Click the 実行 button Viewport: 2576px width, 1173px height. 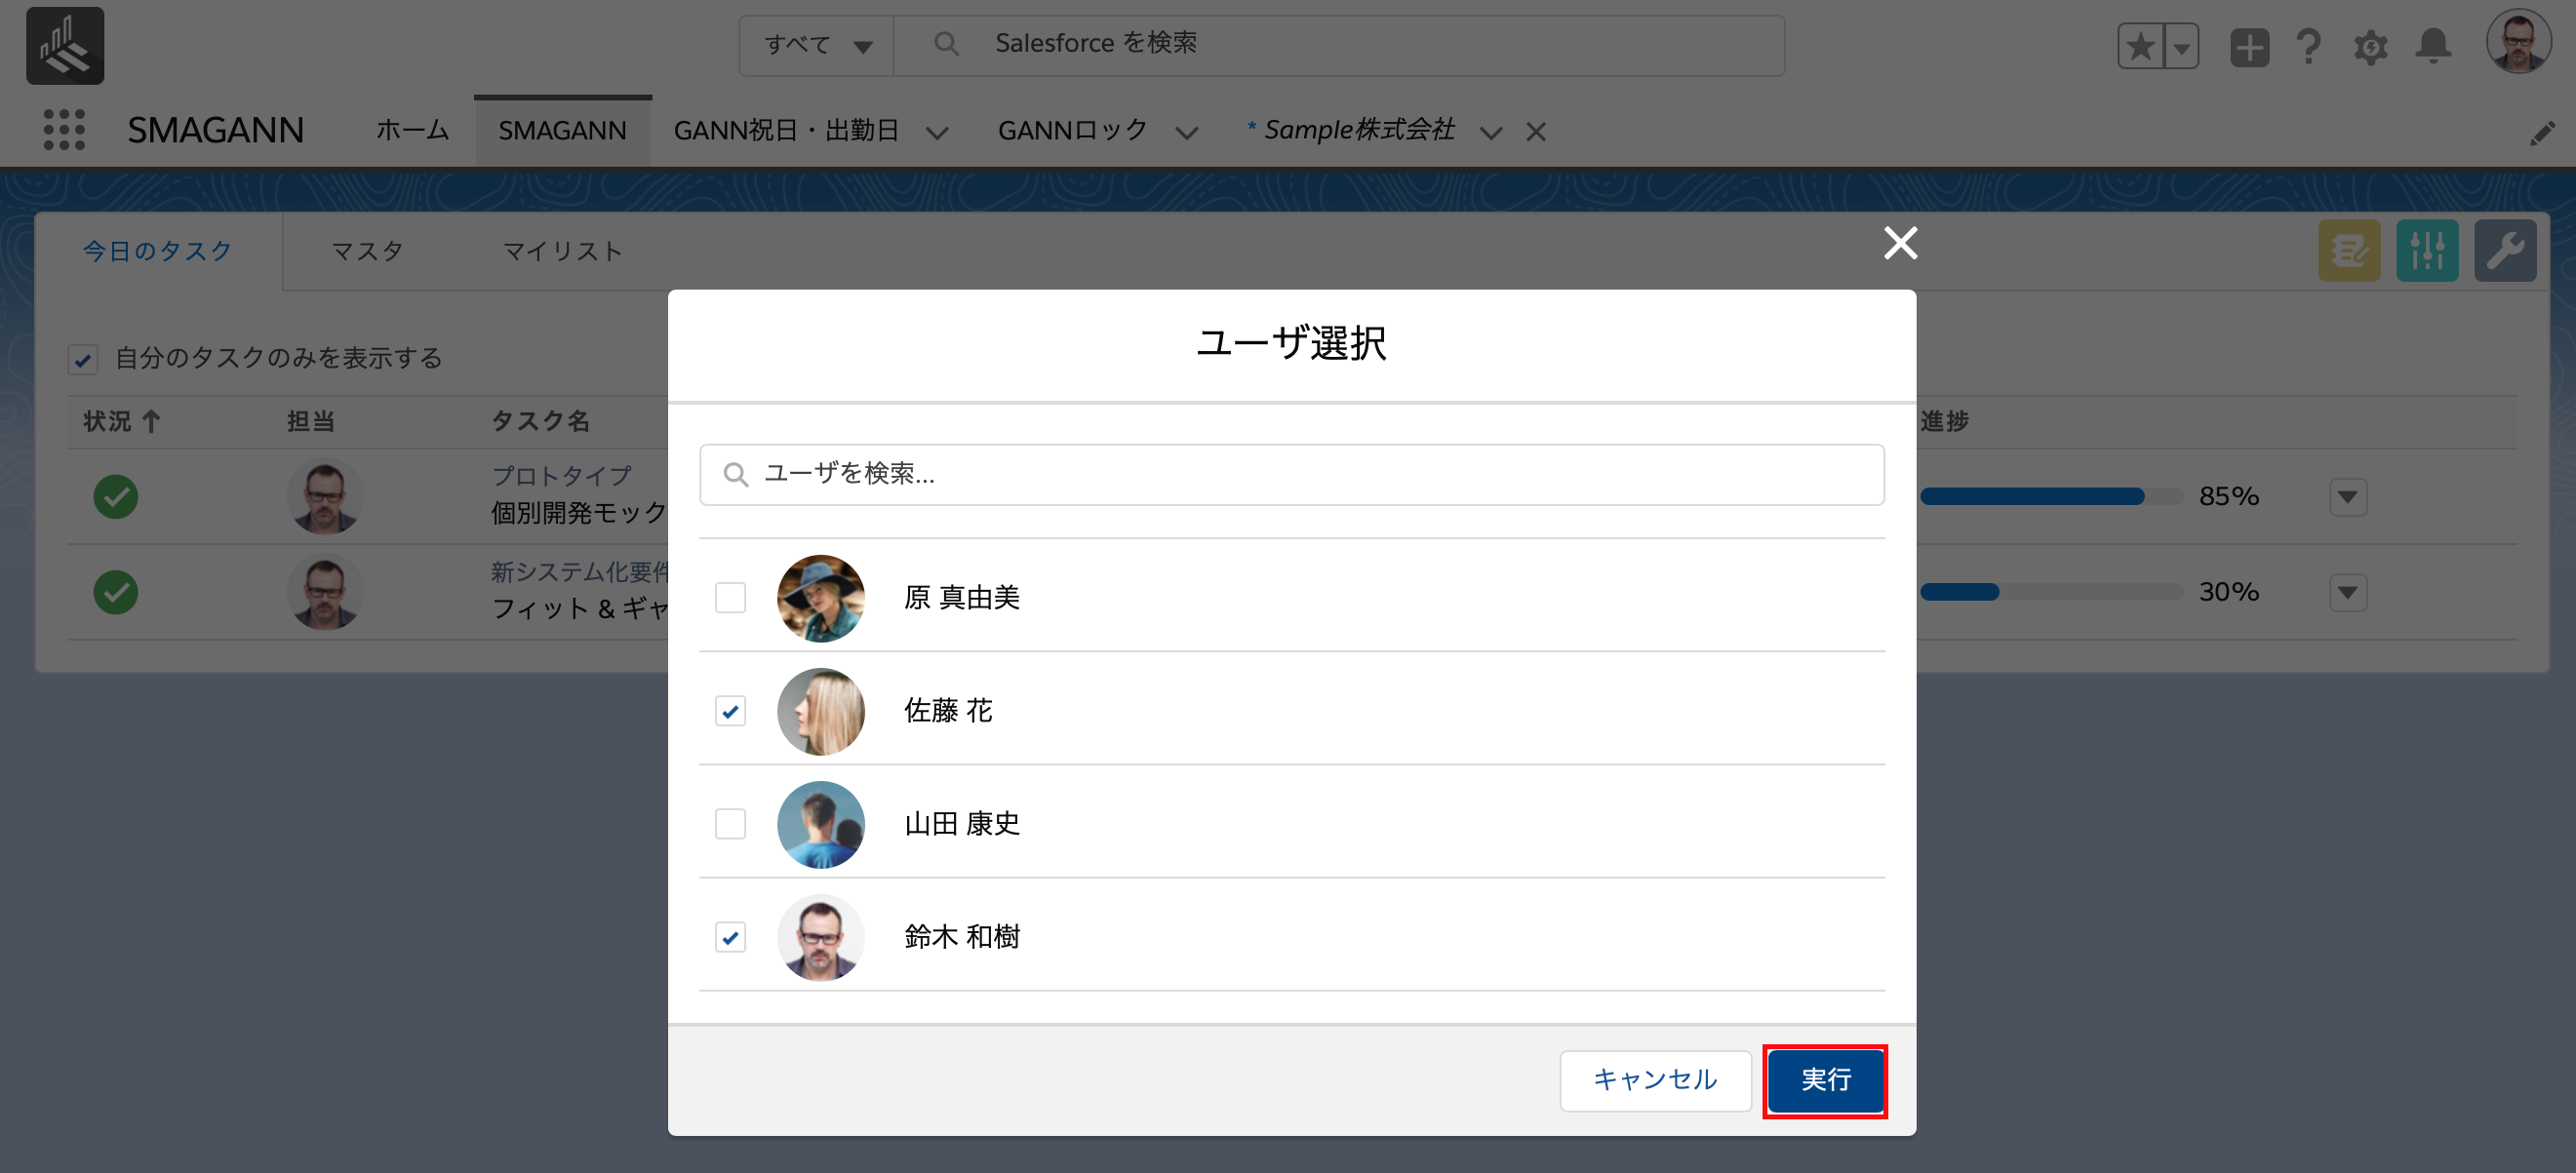click(1825, 1080)
